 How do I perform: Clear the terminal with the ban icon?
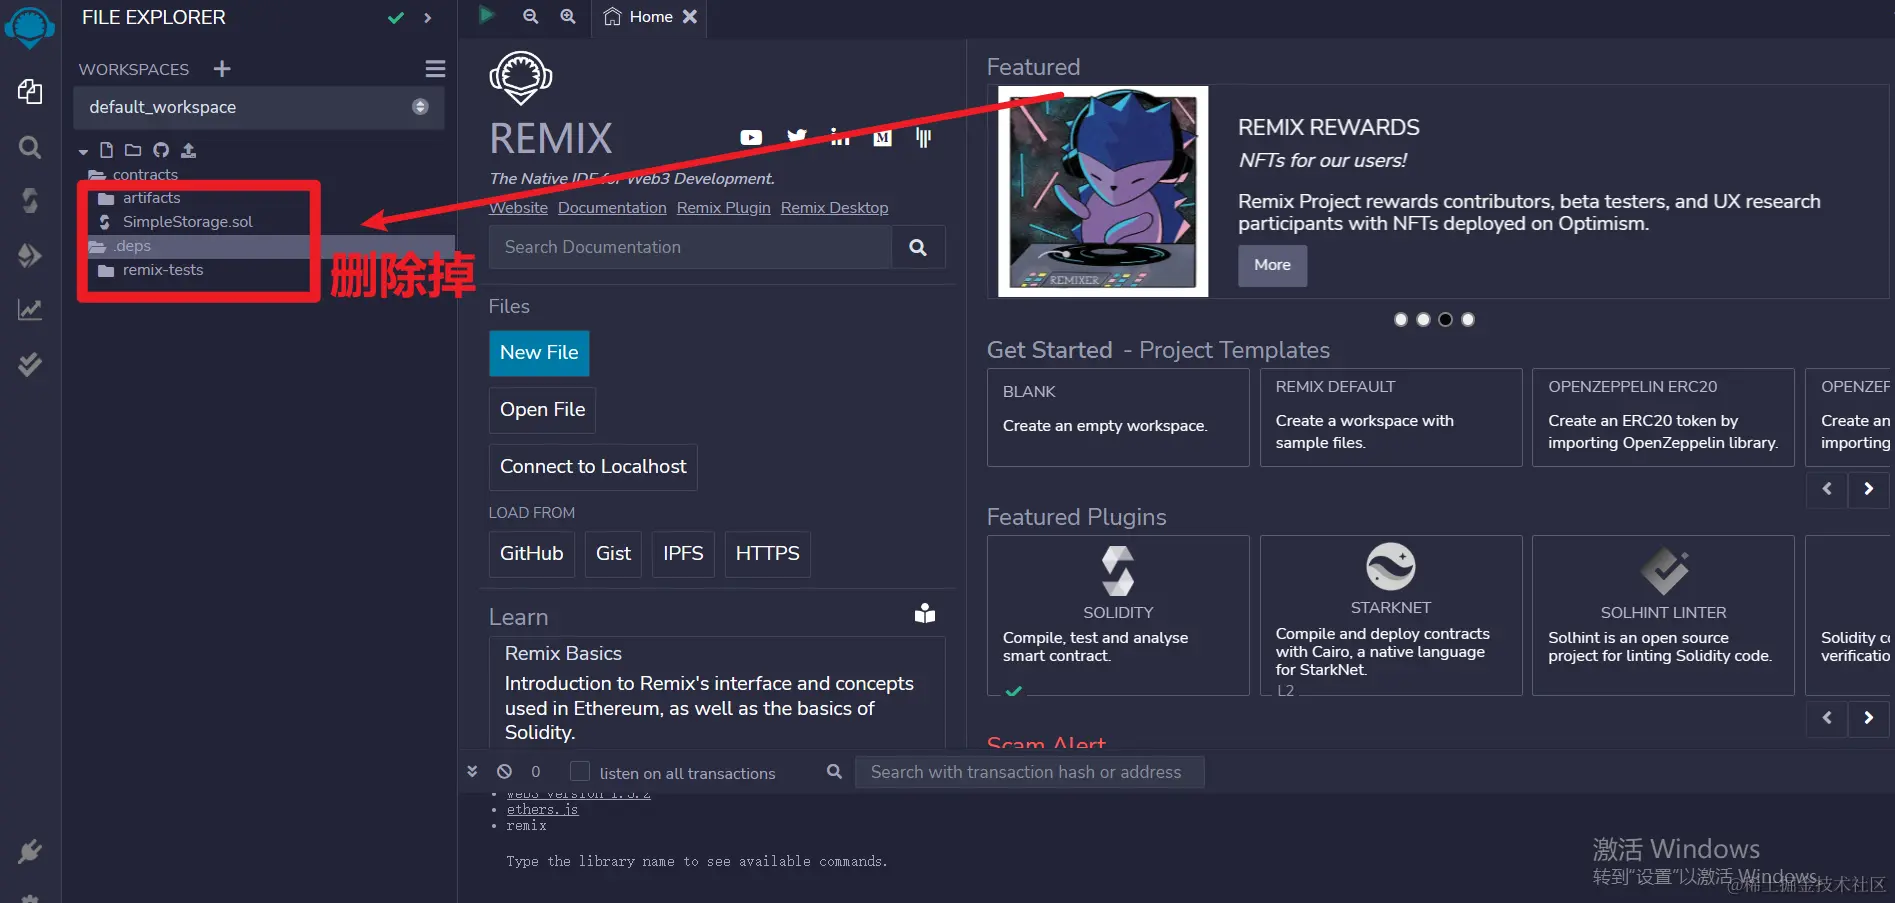pos(504,771)
